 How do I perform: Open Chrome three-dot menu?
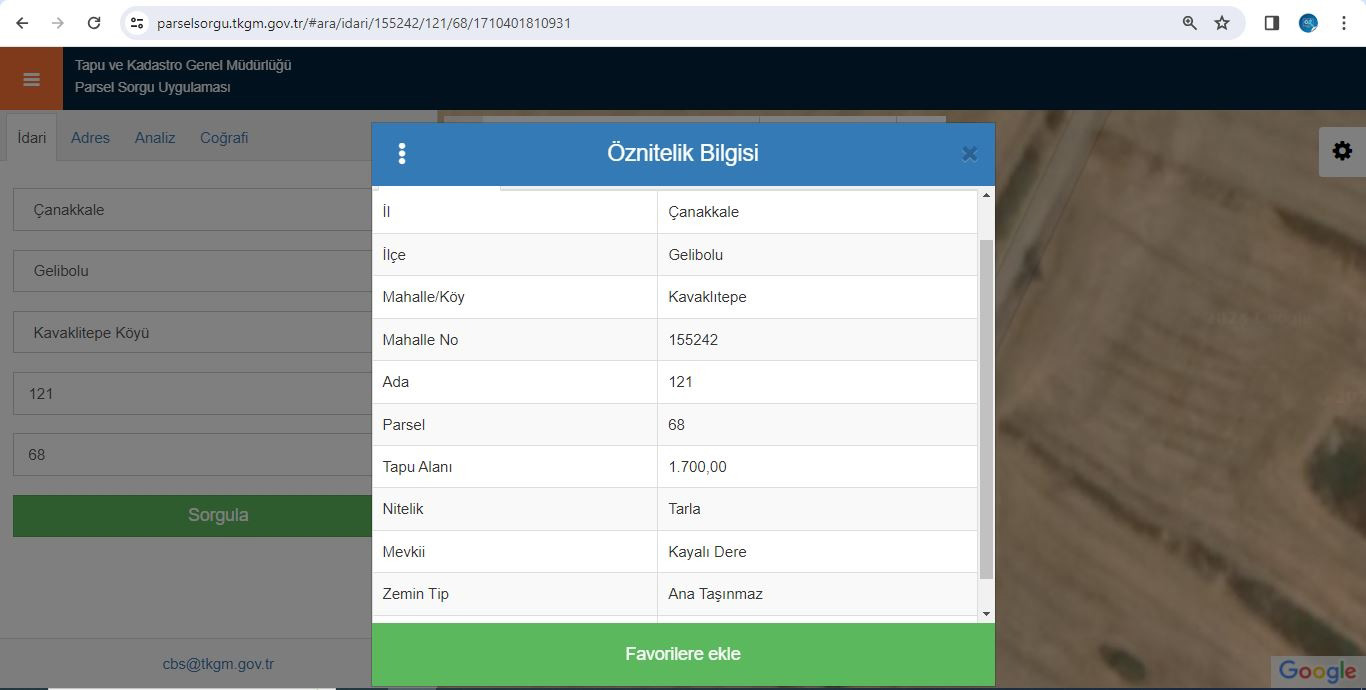(1344, 23)
